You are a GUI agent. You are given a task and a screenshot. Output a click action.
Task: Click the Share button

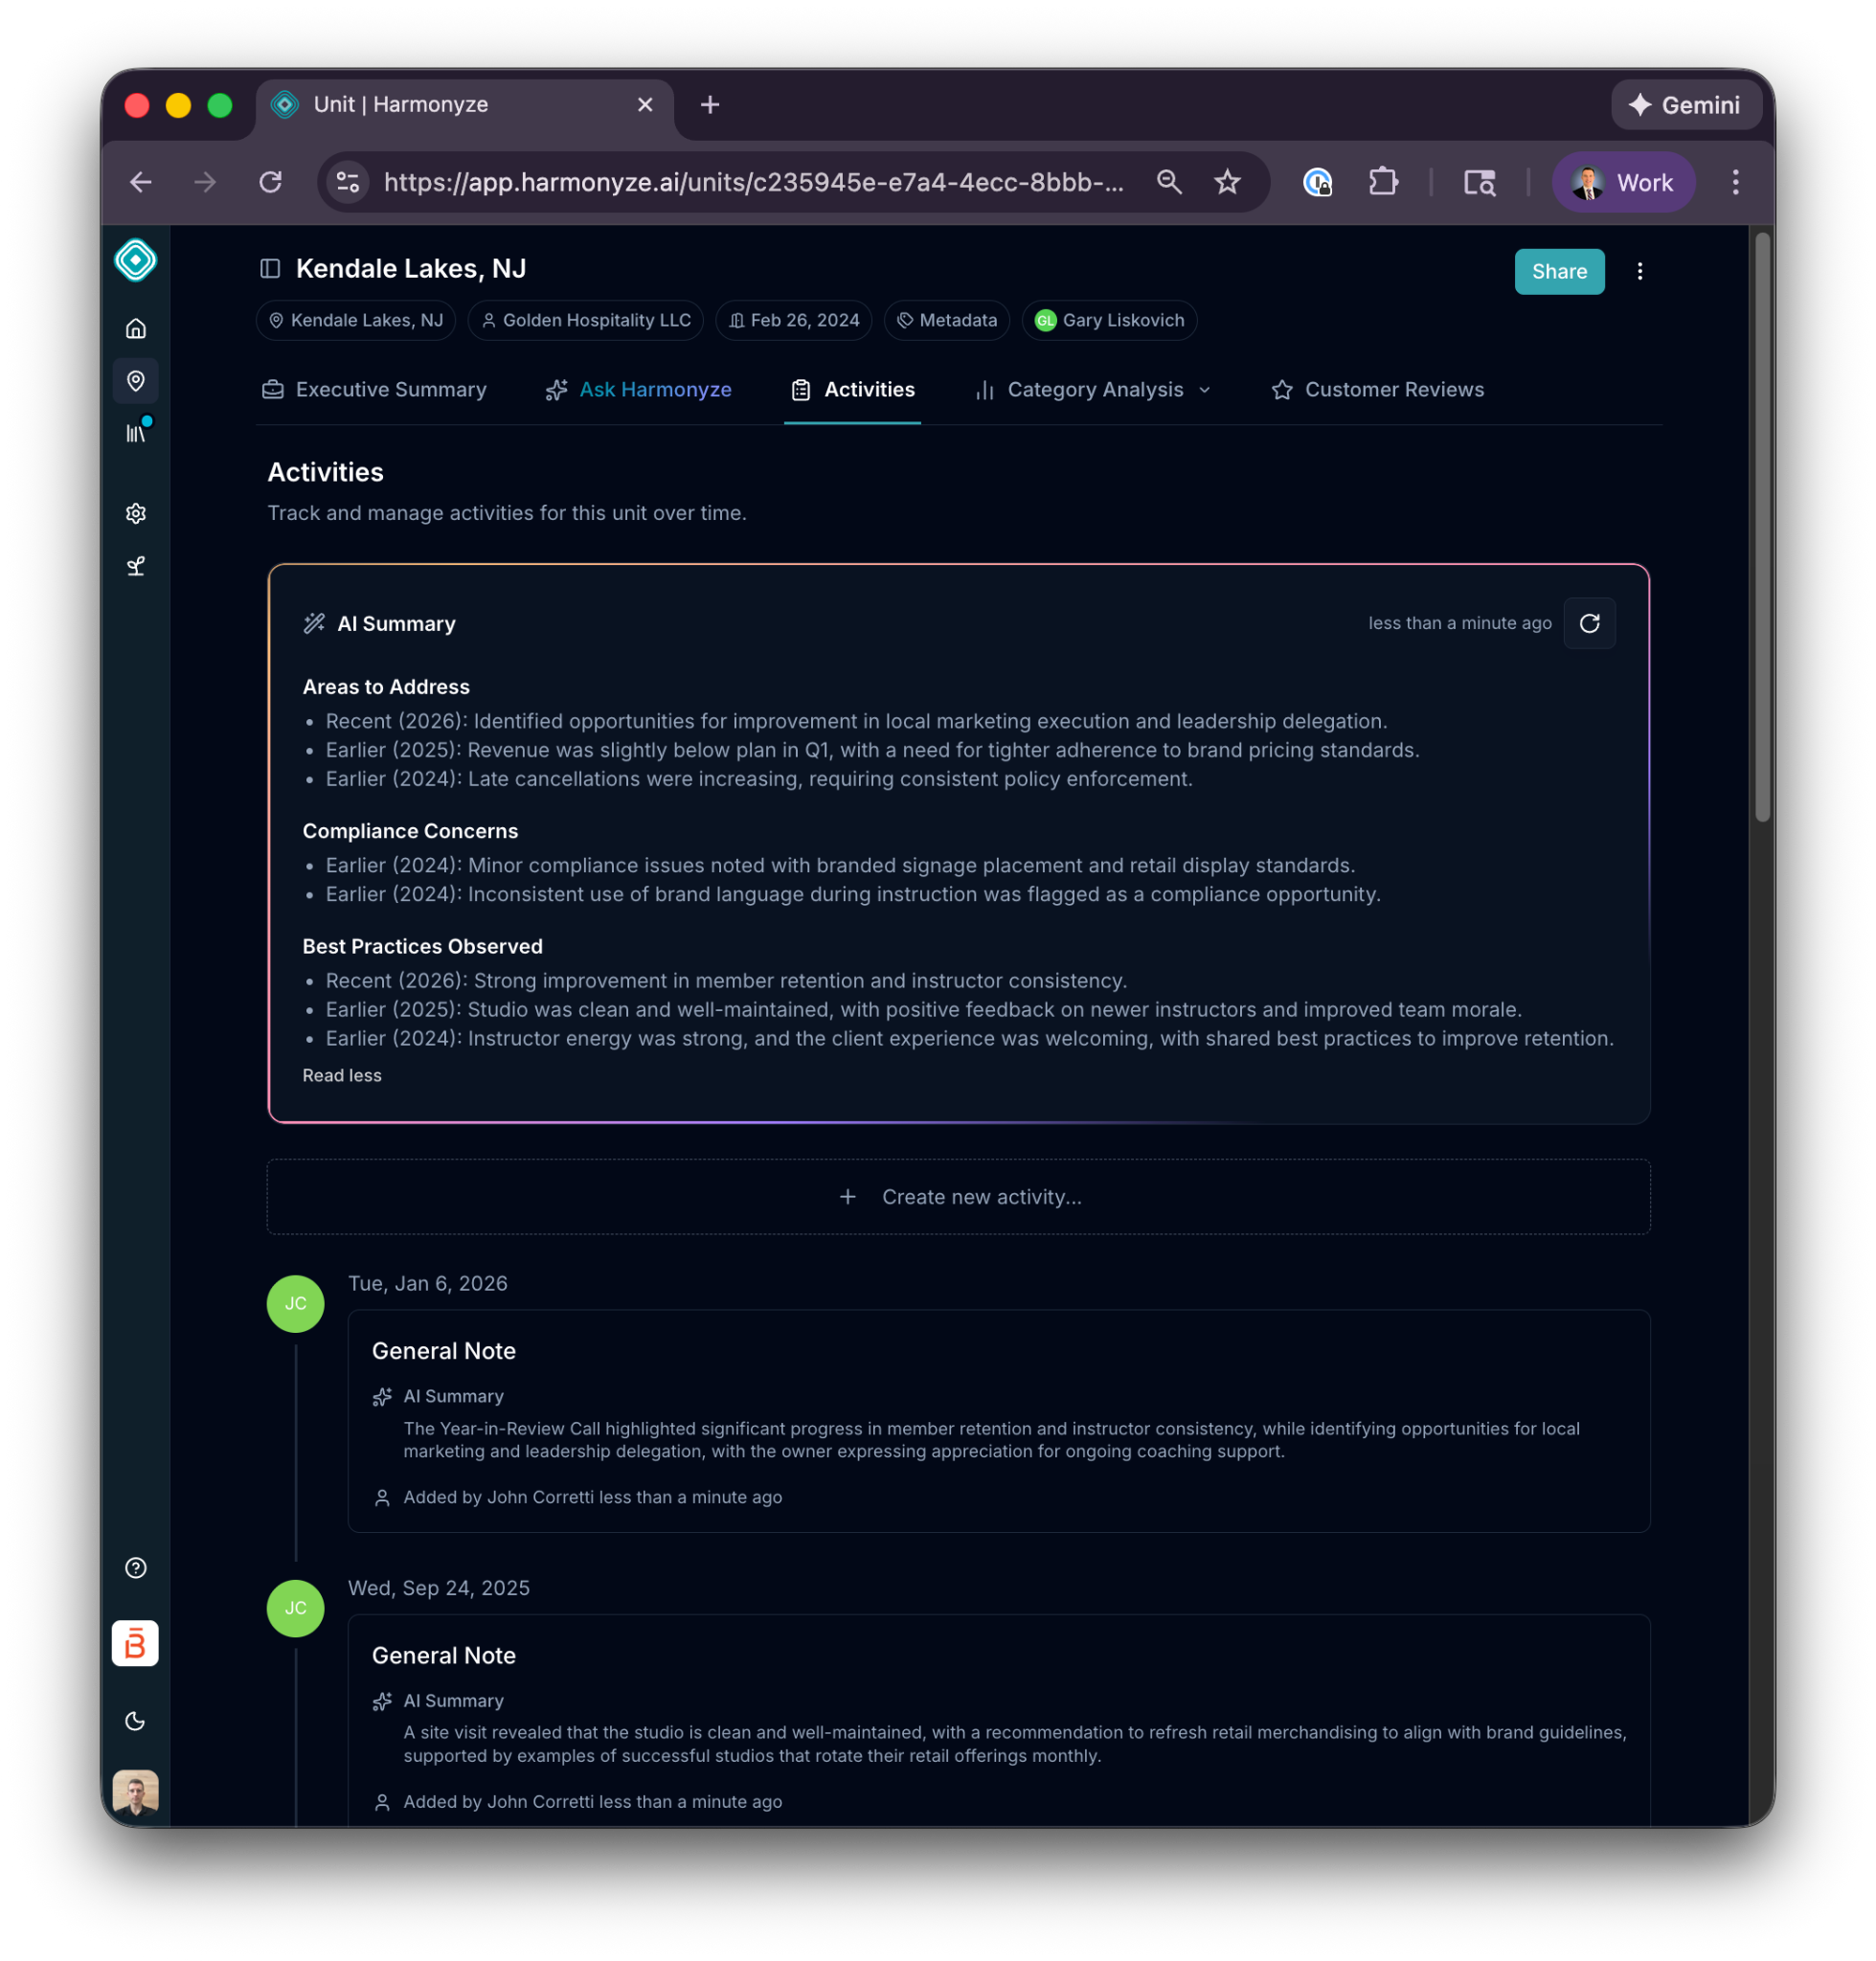[x=1558, y=271]
